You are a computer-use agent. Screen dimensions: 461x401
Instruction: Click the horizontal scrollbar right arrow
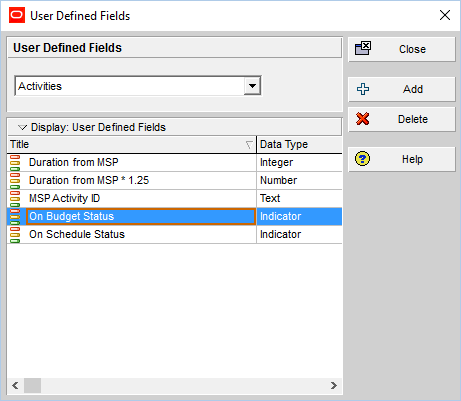click(334, 386)
